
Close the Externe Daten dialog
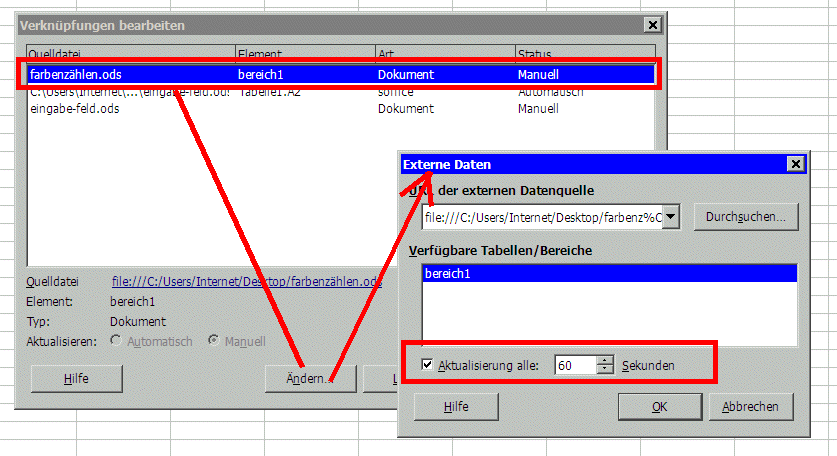pyautogui.click(x=795, y=164)
